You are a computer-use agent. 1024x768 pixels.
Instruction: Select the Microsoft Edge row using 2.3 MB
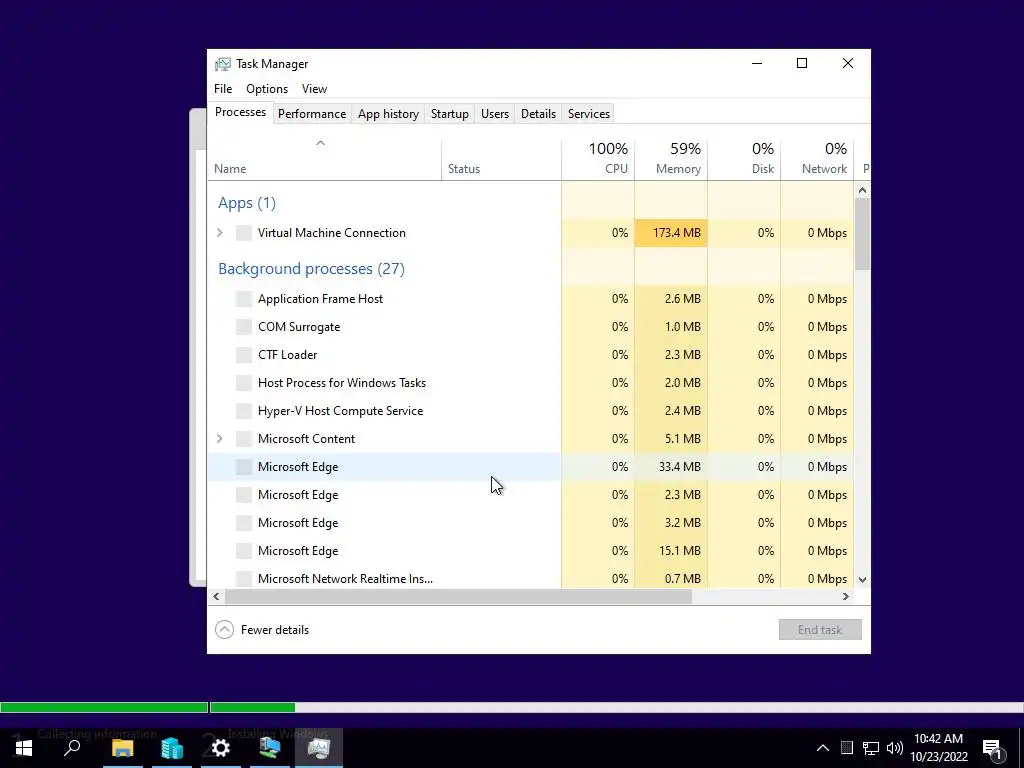click(530, 495)
